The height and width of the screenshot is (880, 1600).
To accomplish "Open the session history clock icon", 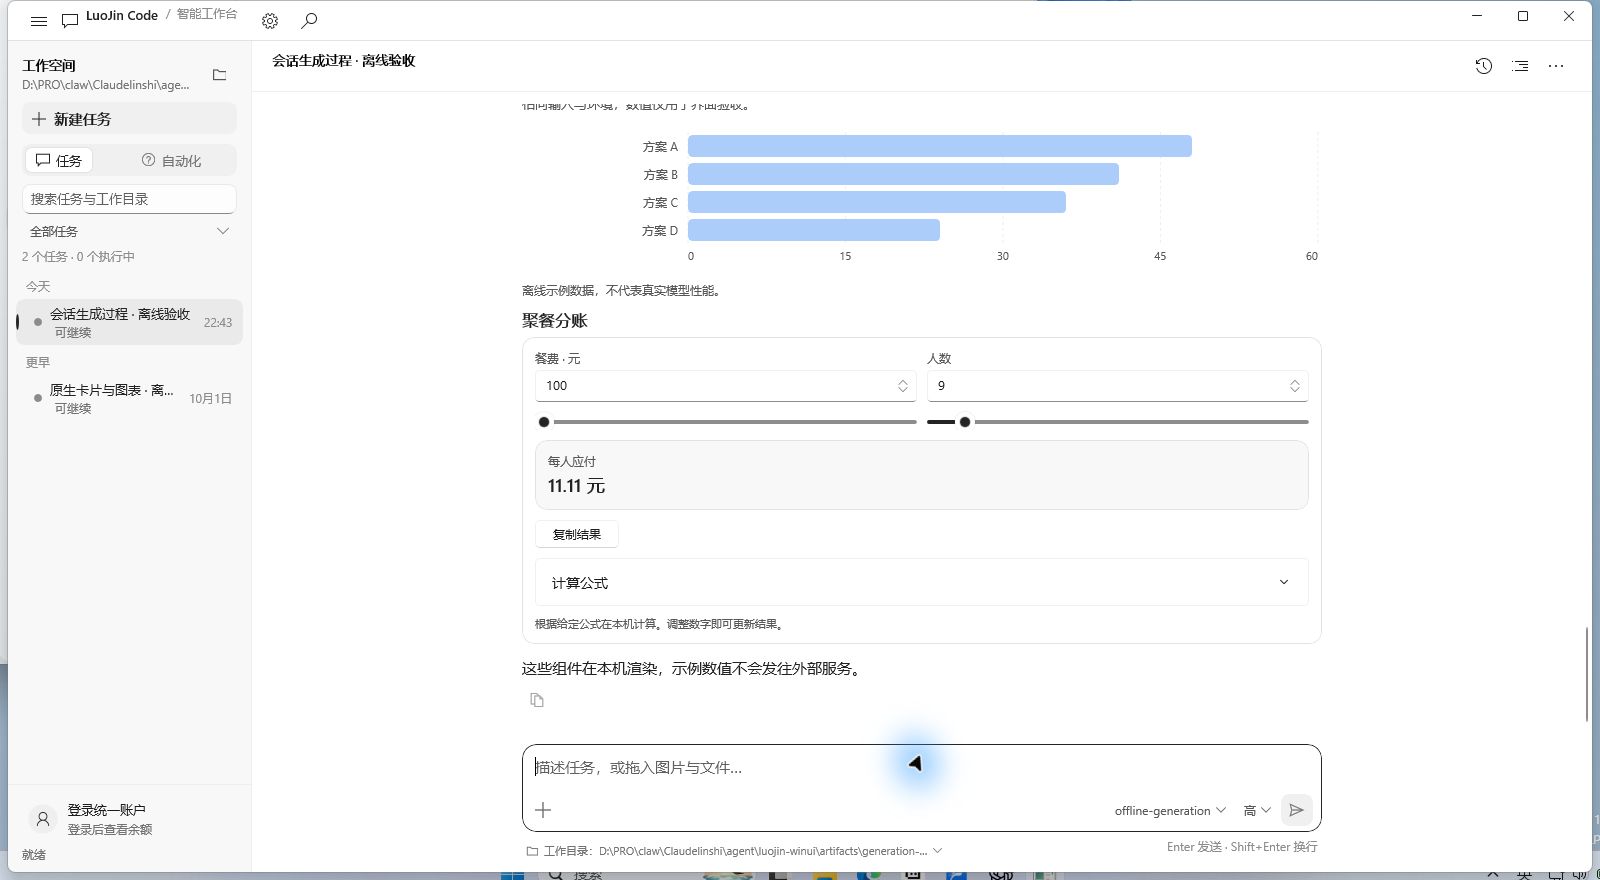I will click(1484, 66).
